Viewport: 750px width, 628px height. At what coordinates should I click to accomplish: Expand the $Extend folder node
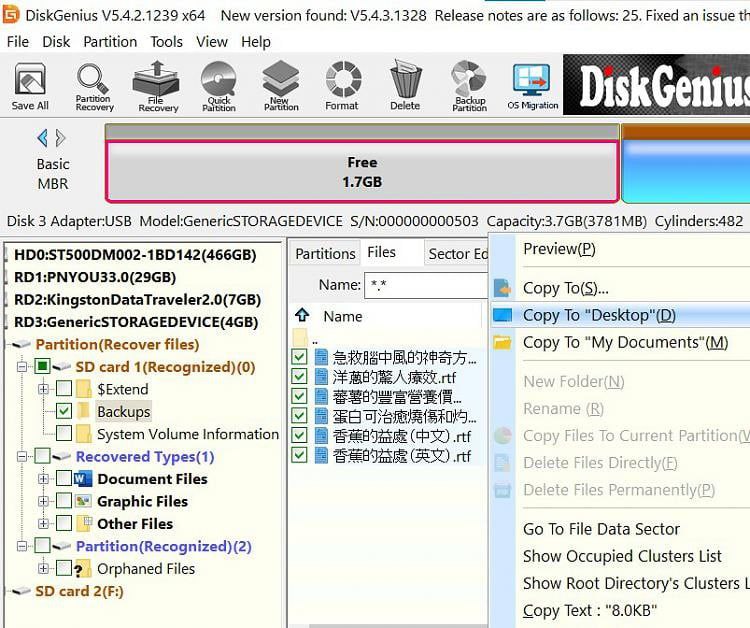click(43, 389)
